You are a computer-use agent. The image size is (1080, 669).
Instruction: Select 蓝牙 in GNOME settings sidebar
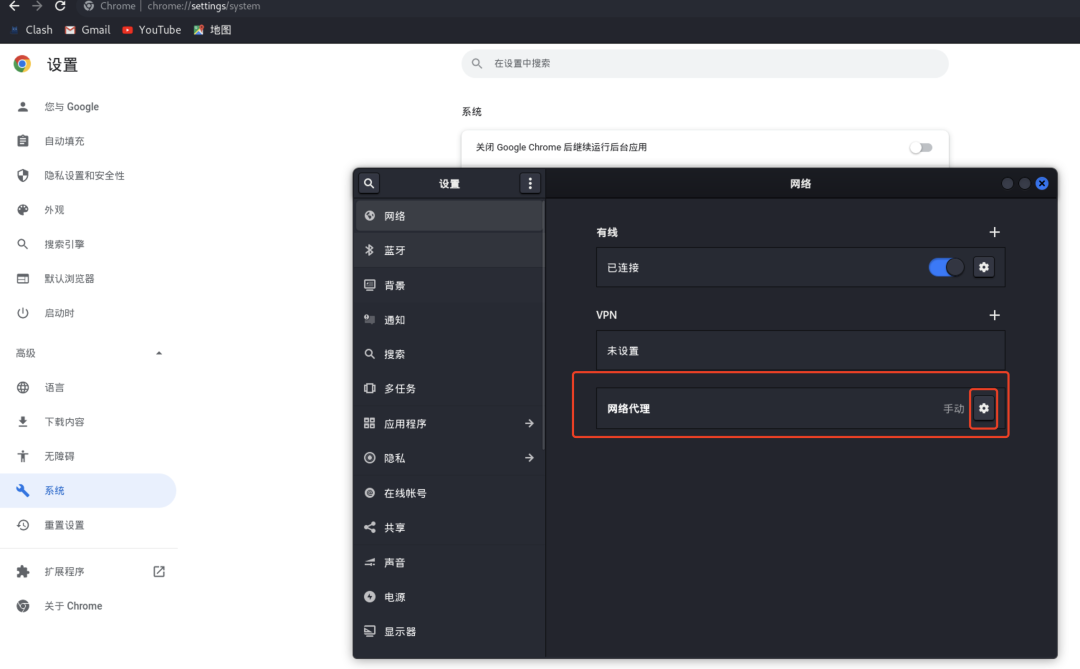click(449, 251)
